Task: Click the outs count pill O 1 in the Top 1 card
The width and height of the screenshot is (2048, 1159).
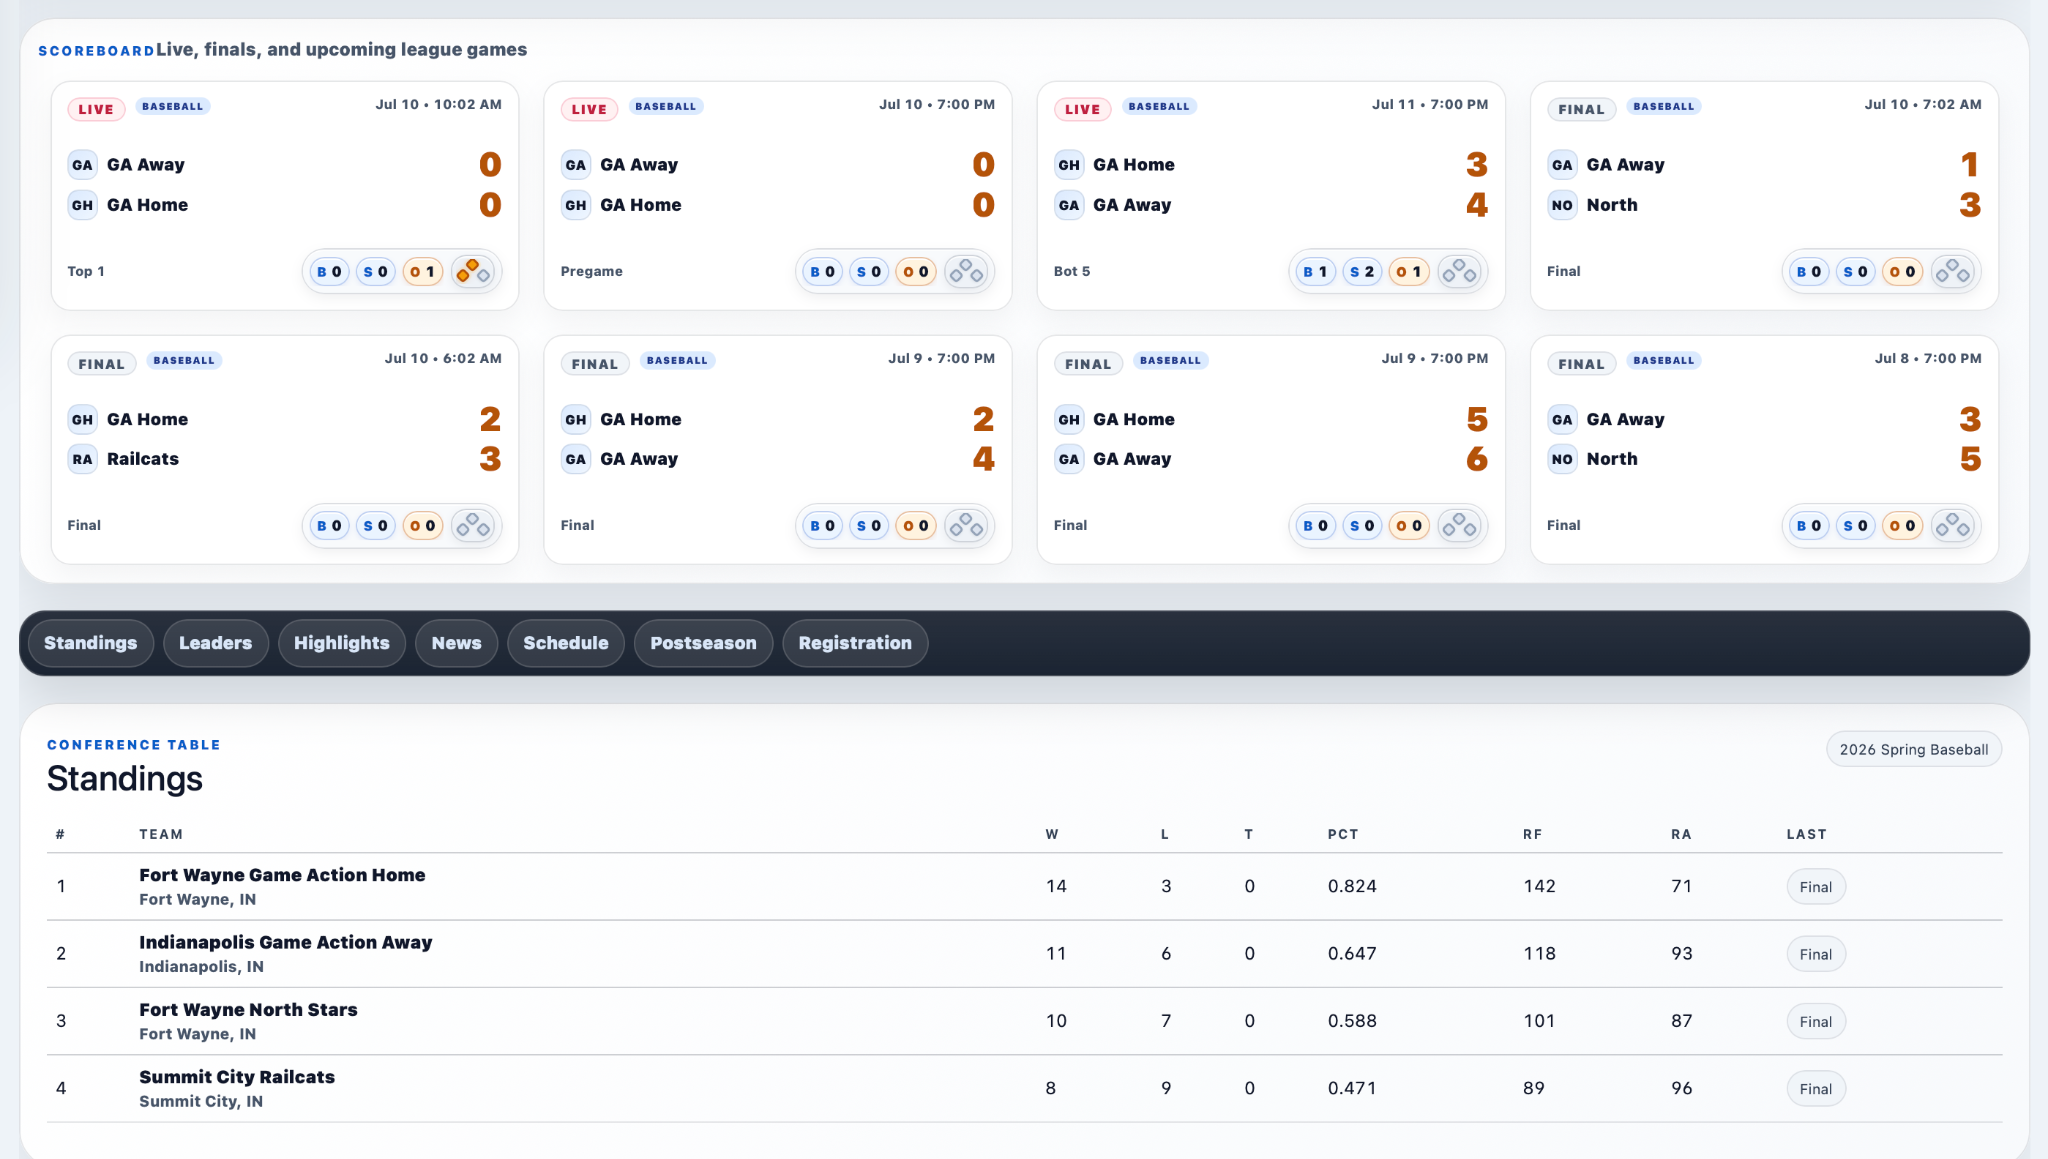Action: click(423, 272)
